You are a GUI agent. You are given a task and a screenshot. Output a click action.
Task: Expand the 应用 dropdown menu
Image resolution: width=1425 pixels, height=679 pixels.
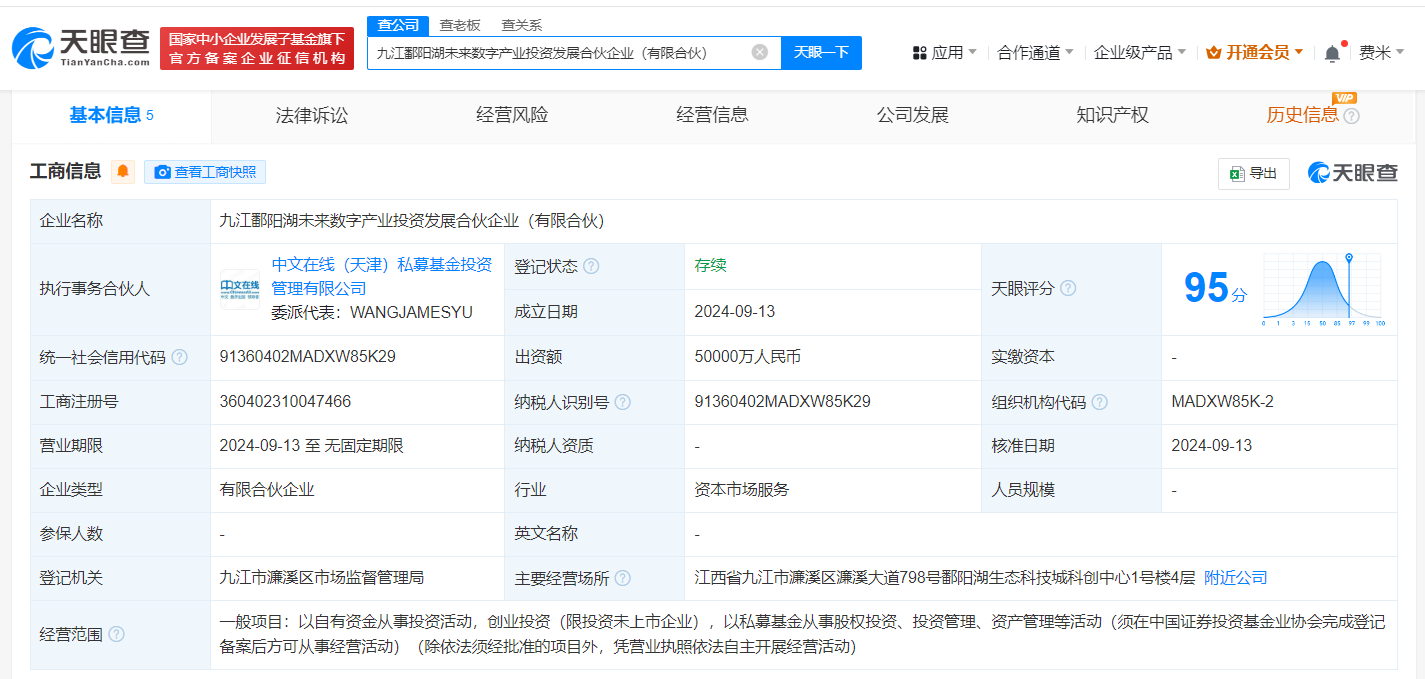946,52
